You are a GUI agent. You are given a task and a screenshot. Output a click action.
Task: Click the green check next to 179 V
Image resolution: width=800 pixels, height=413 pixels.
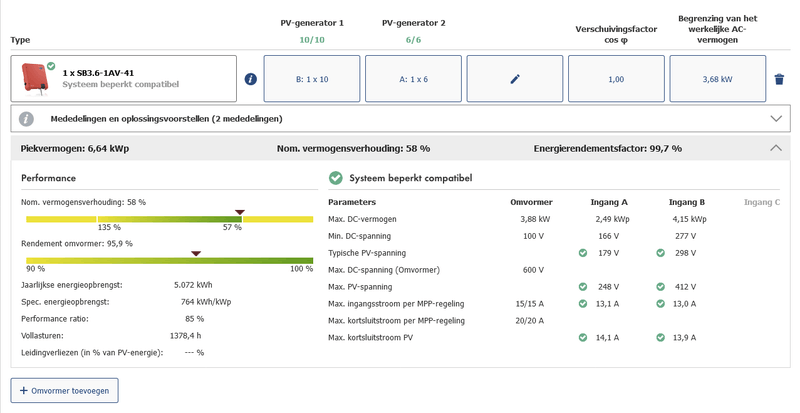(x=582, y=253)
